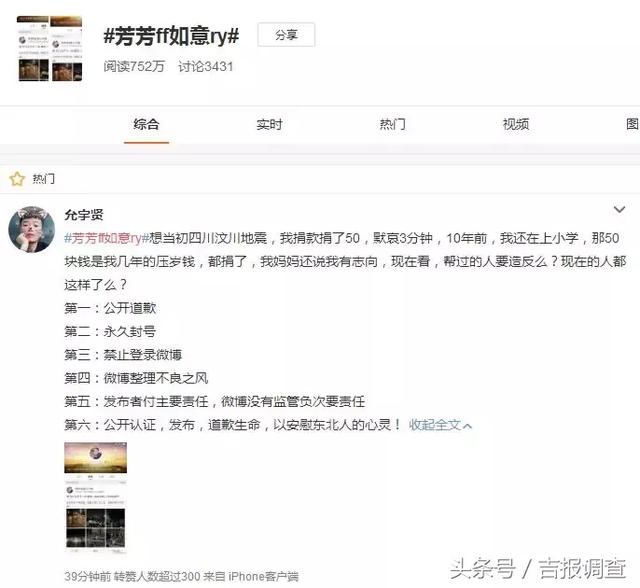This screenshot has height=588, width=640.
Task: Select the 热门 tab
Action: (x=393, y=124)
